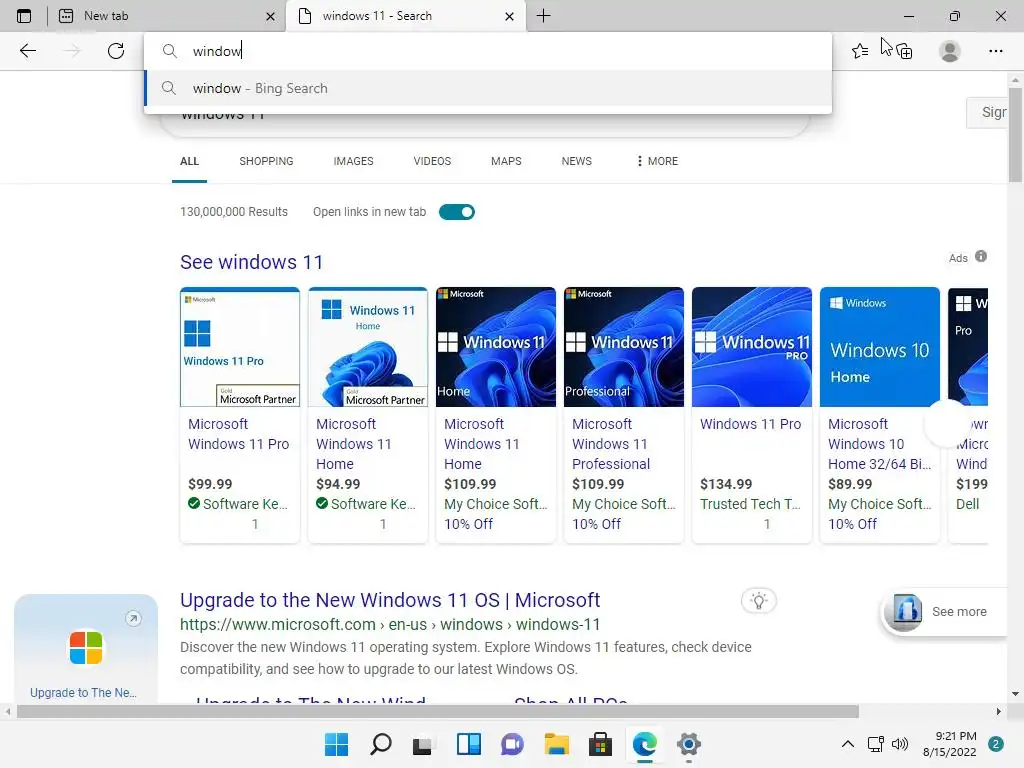Select the window - Bing Search suggestion
1024x768 pixels.
coord(487,88)
